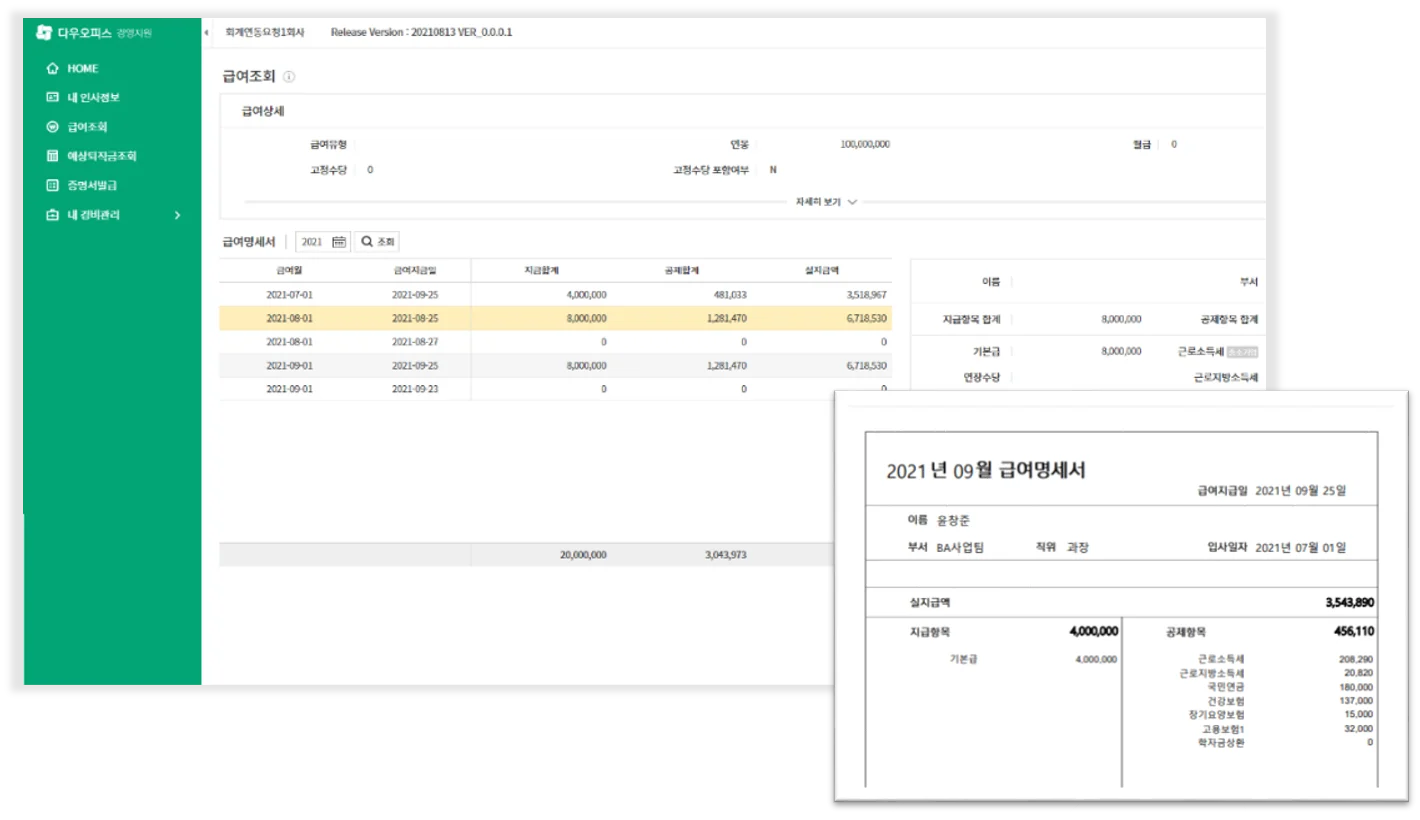This screenshot has height=820, width=1420.
Task: Click the deduction total 456,110 on payslip
Action: (x=1353, y=632)
